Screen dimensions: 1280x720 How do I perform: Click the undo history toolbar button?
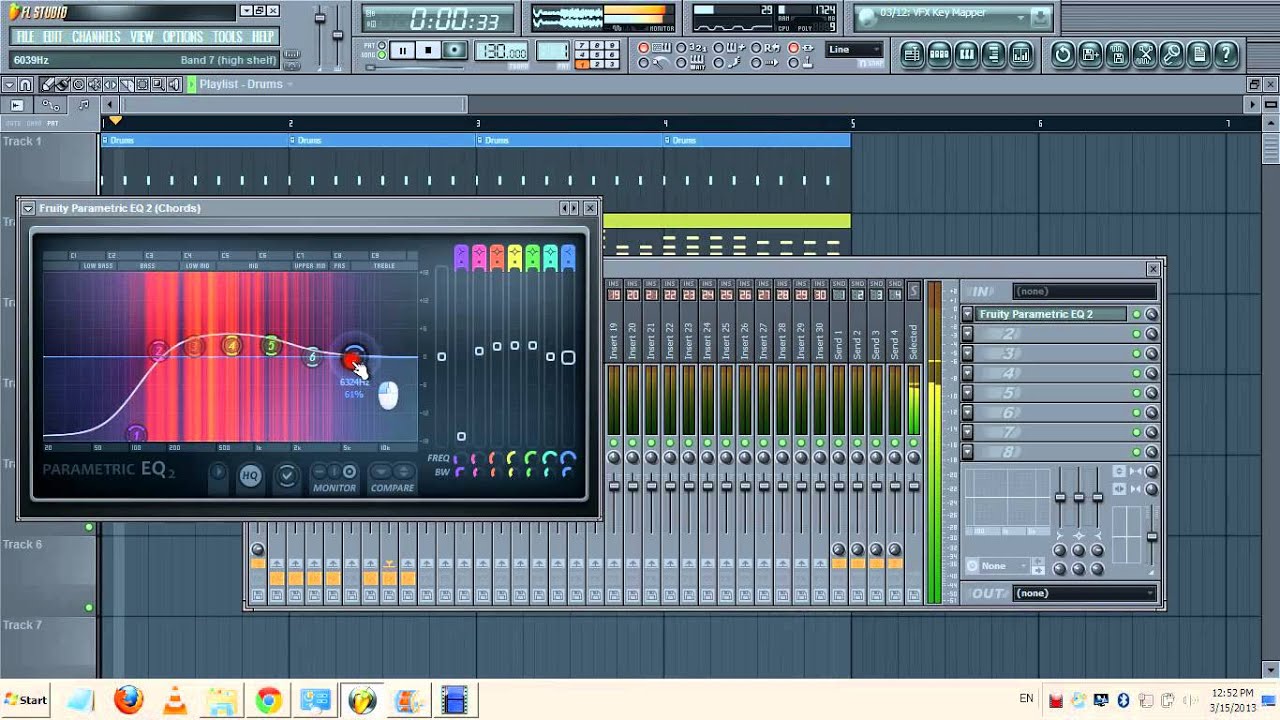(1063, 55)
